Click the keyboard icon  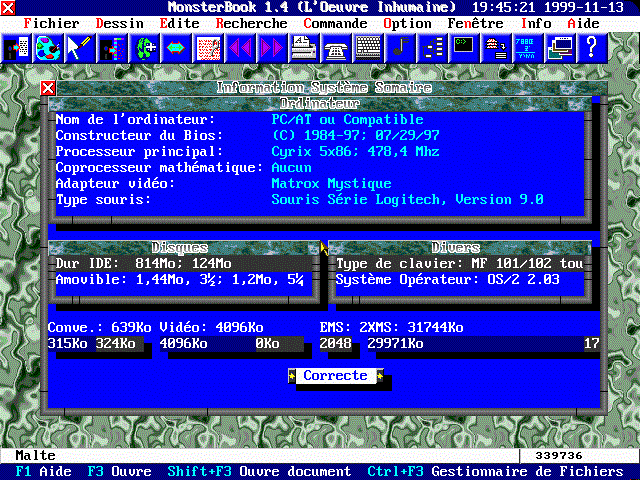(368, 48)
